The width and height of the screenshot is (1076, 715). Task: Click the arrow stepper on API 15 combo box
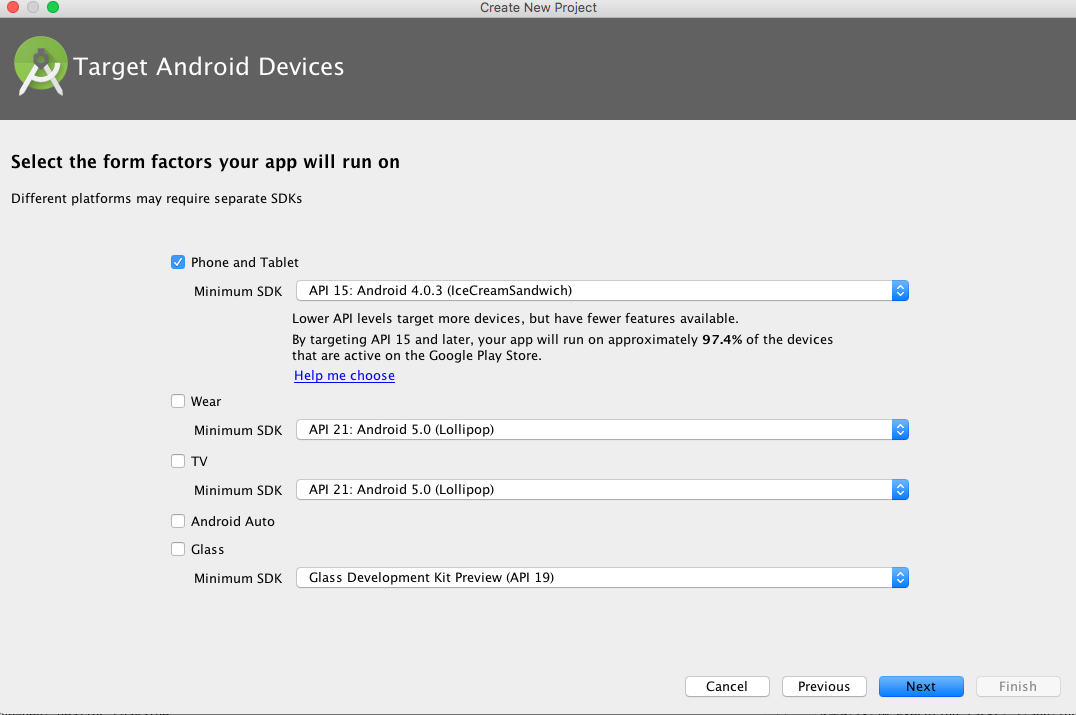click(900, 291)
